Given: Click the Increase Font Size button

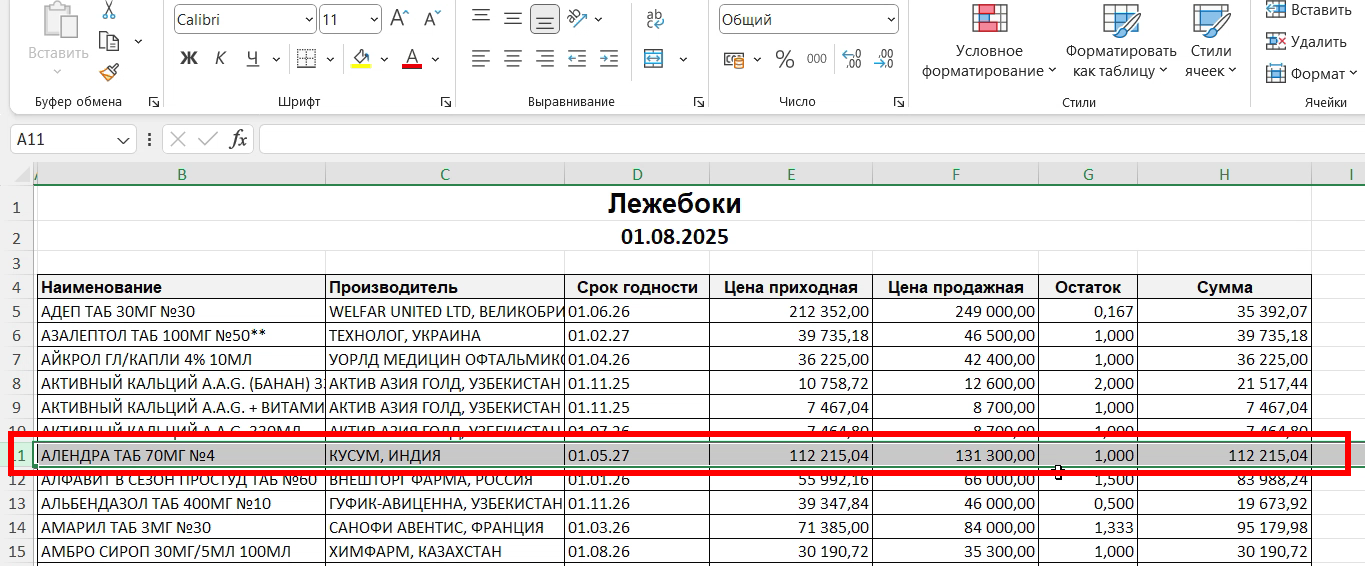Looking at the screenshot, I should pyautogui.click(x=399, y=19).
